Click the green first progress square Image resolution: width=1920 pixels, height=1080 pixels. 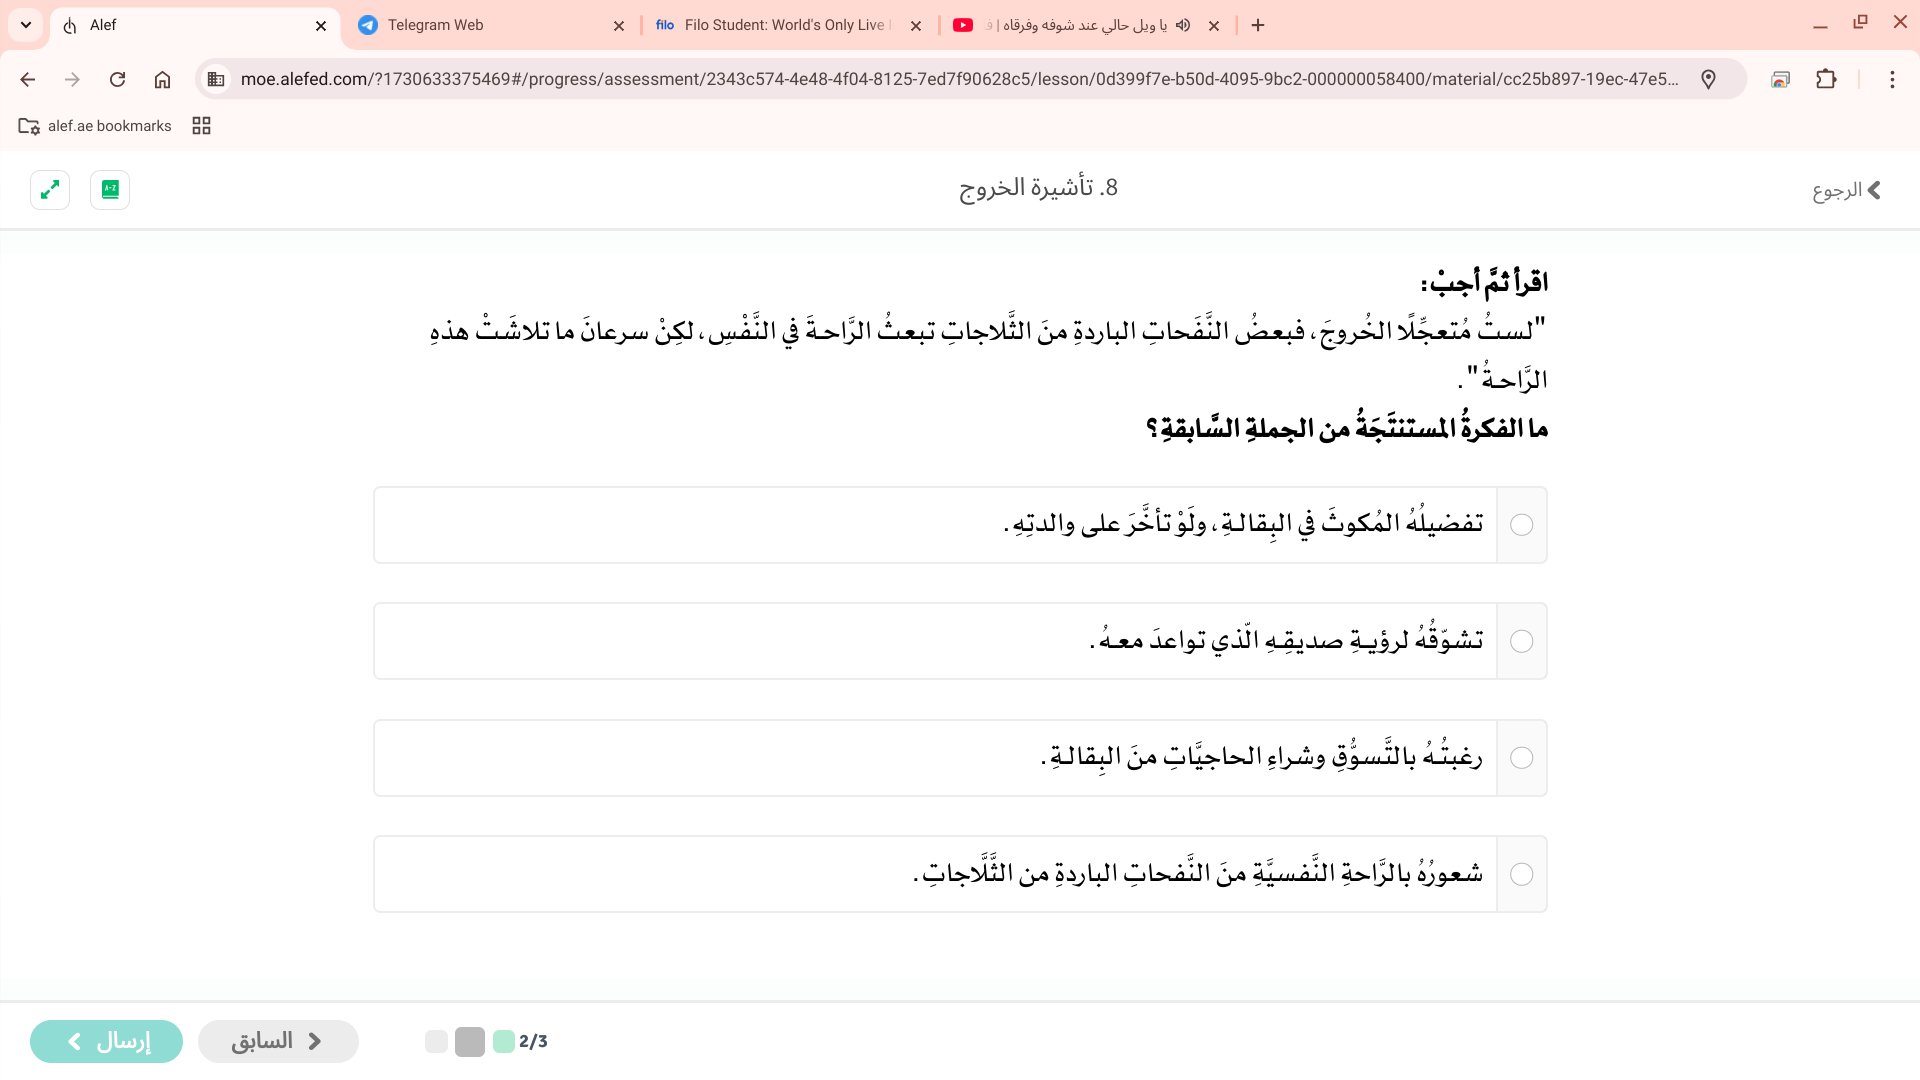pos(504,1041)
